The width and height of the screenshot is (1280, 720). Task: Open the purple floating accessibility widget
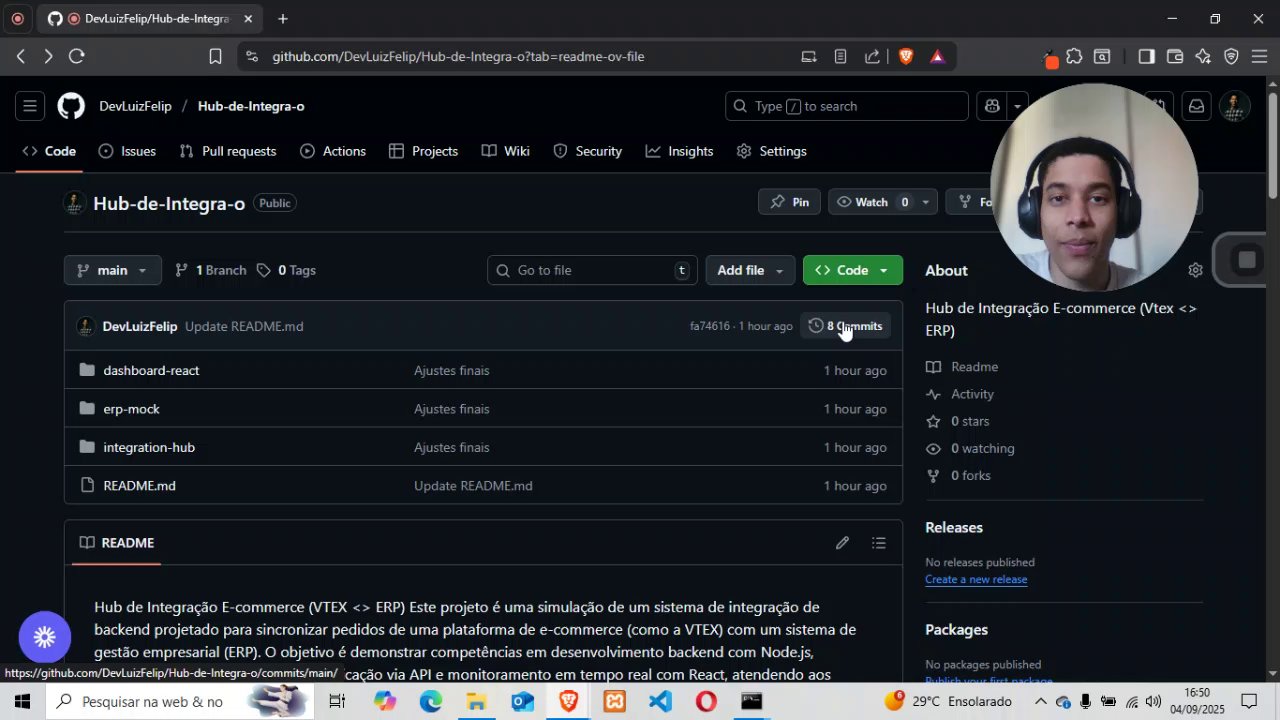(x=45, y=637)
